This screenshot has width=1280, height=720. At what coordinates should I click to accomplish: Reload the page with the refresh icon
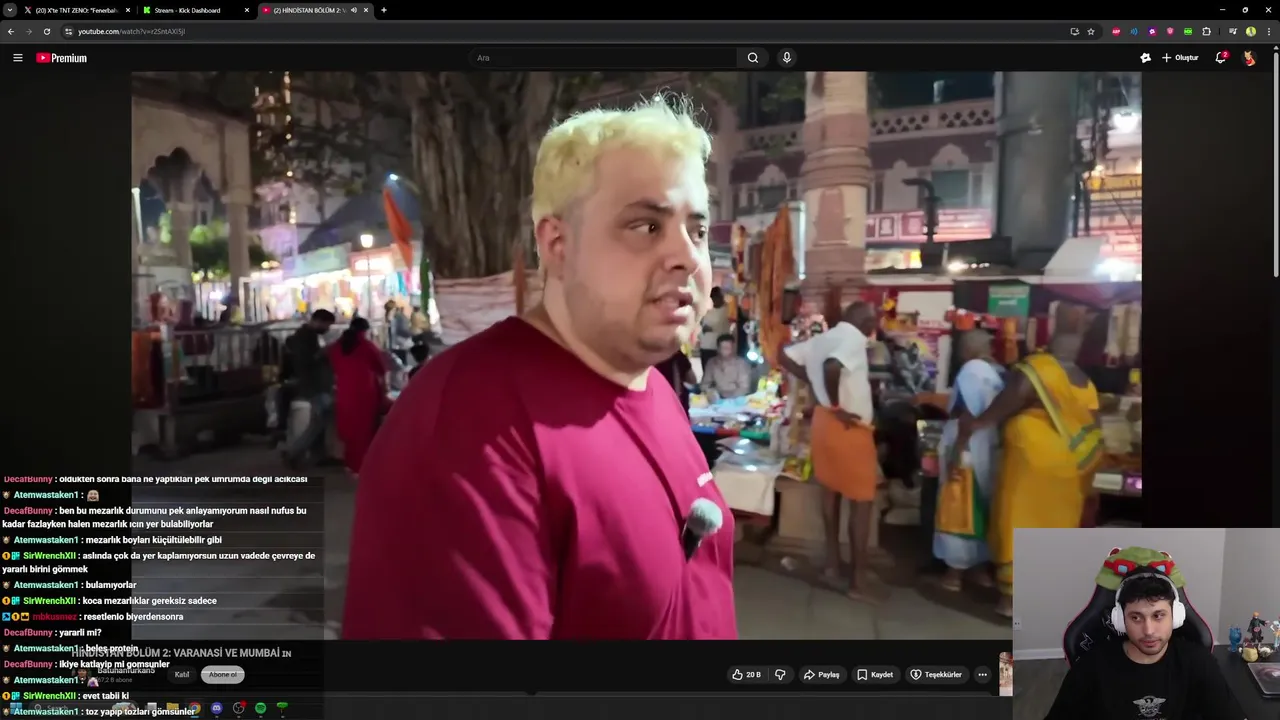tap(46, 31)
